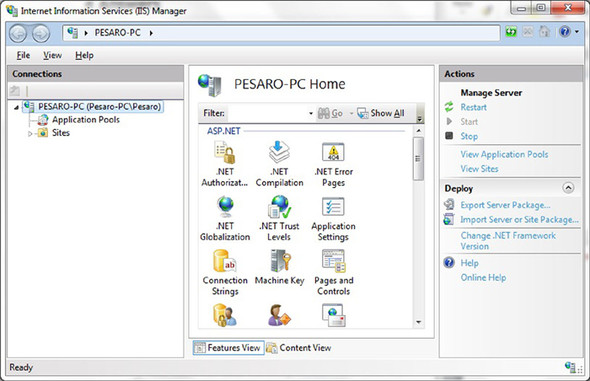Viewport: 590px width, 381px height.
Task: Open the Pages and Controls feature
Action: 333,273
